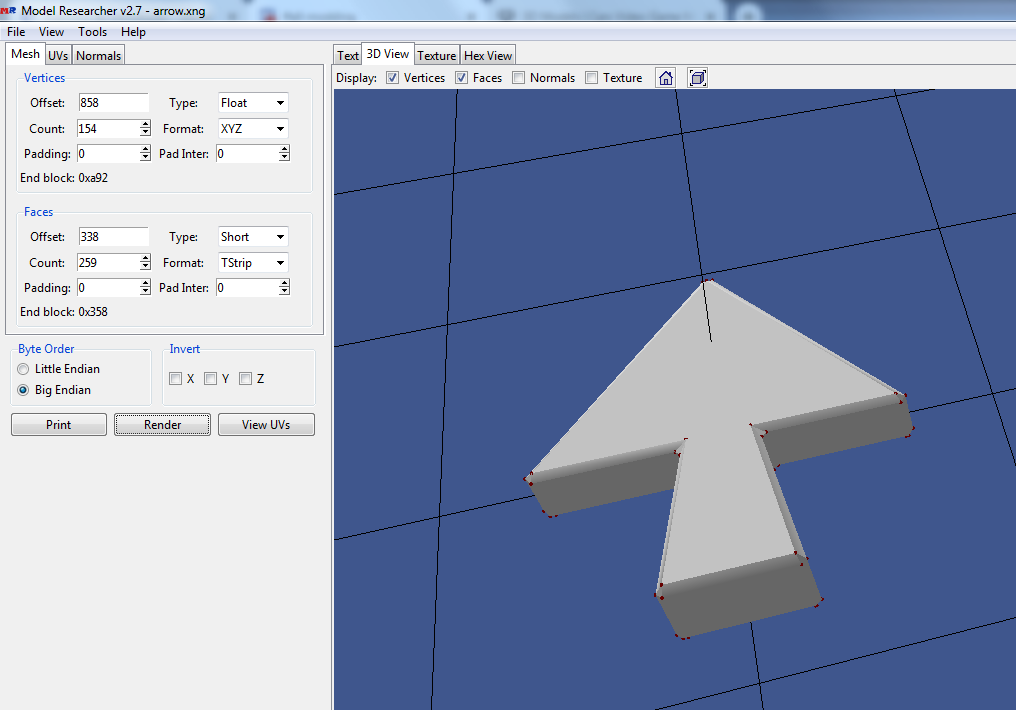The width and height of the screenshot is (1016, 710).
Task: Enable the Texture display checkbox
Action: click(592, 78)
